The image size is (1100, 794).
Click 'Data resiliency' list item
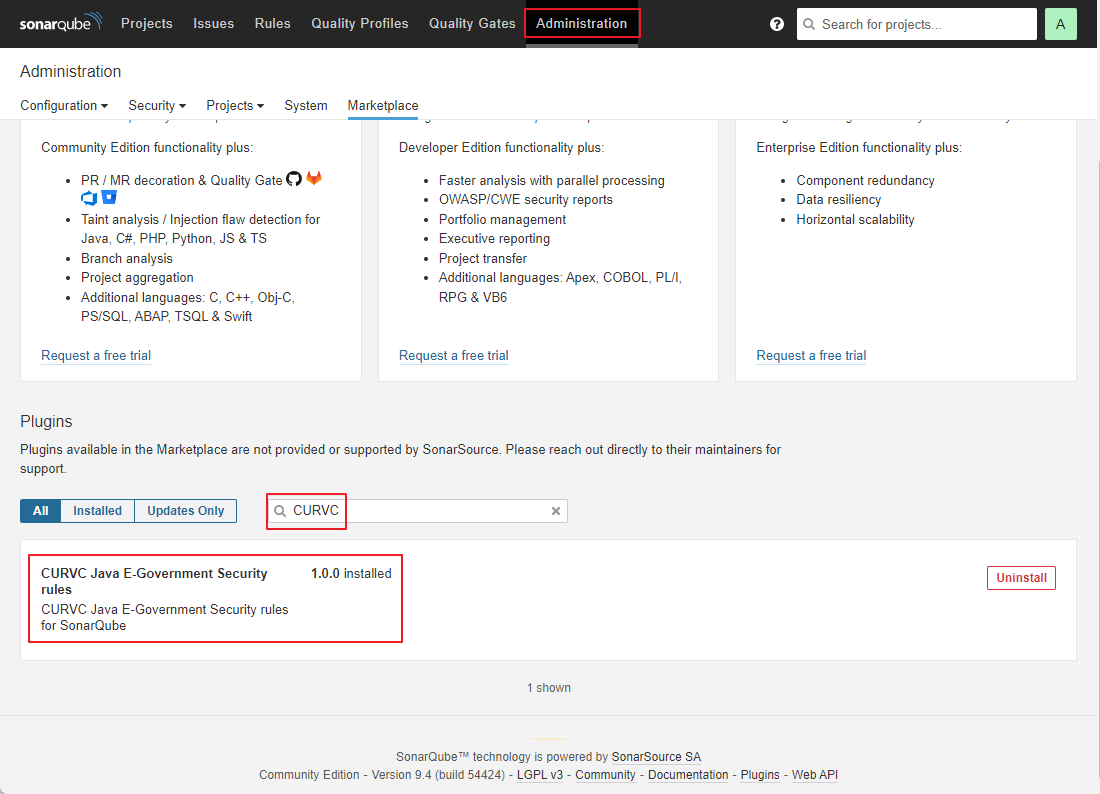pyautogui.click(x=838, y=200)
